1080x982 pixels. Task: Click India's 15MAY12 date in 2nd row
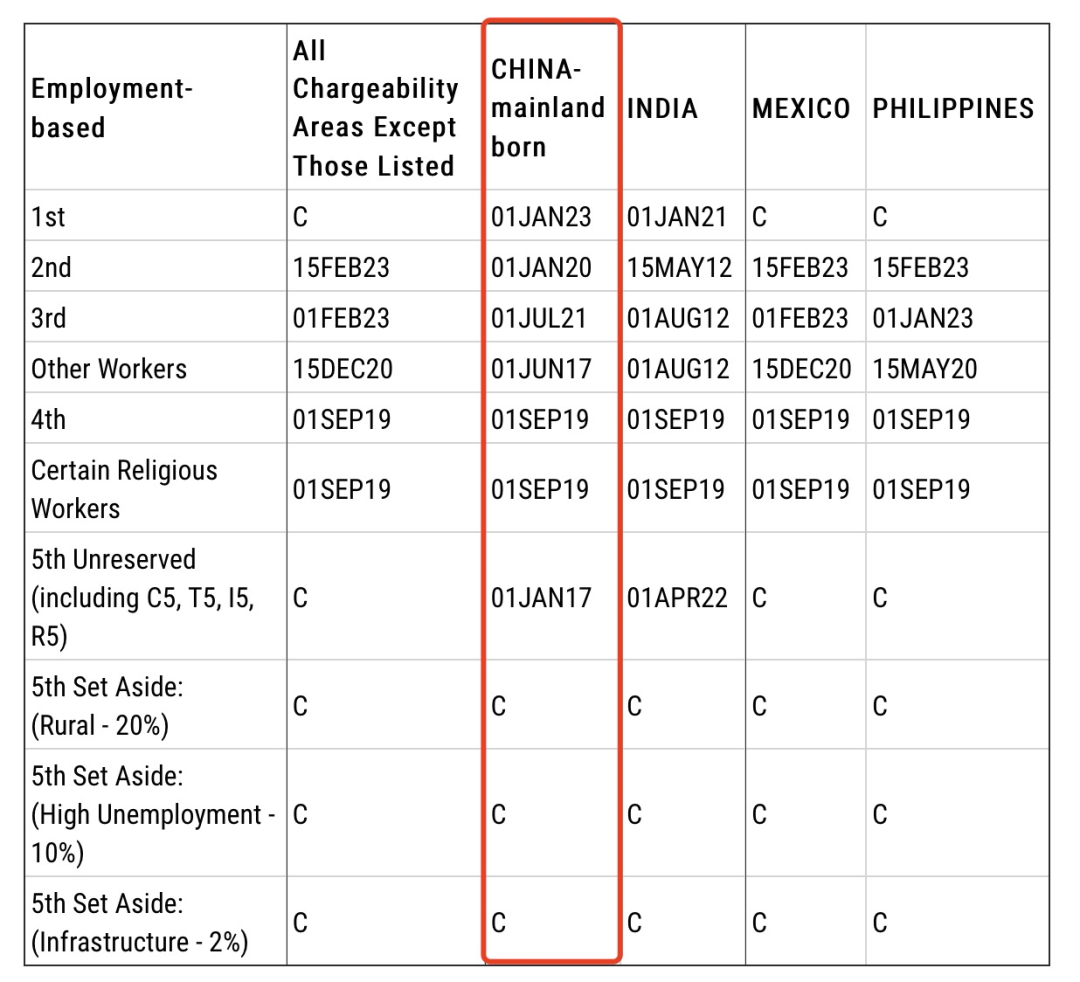(679, 267)
